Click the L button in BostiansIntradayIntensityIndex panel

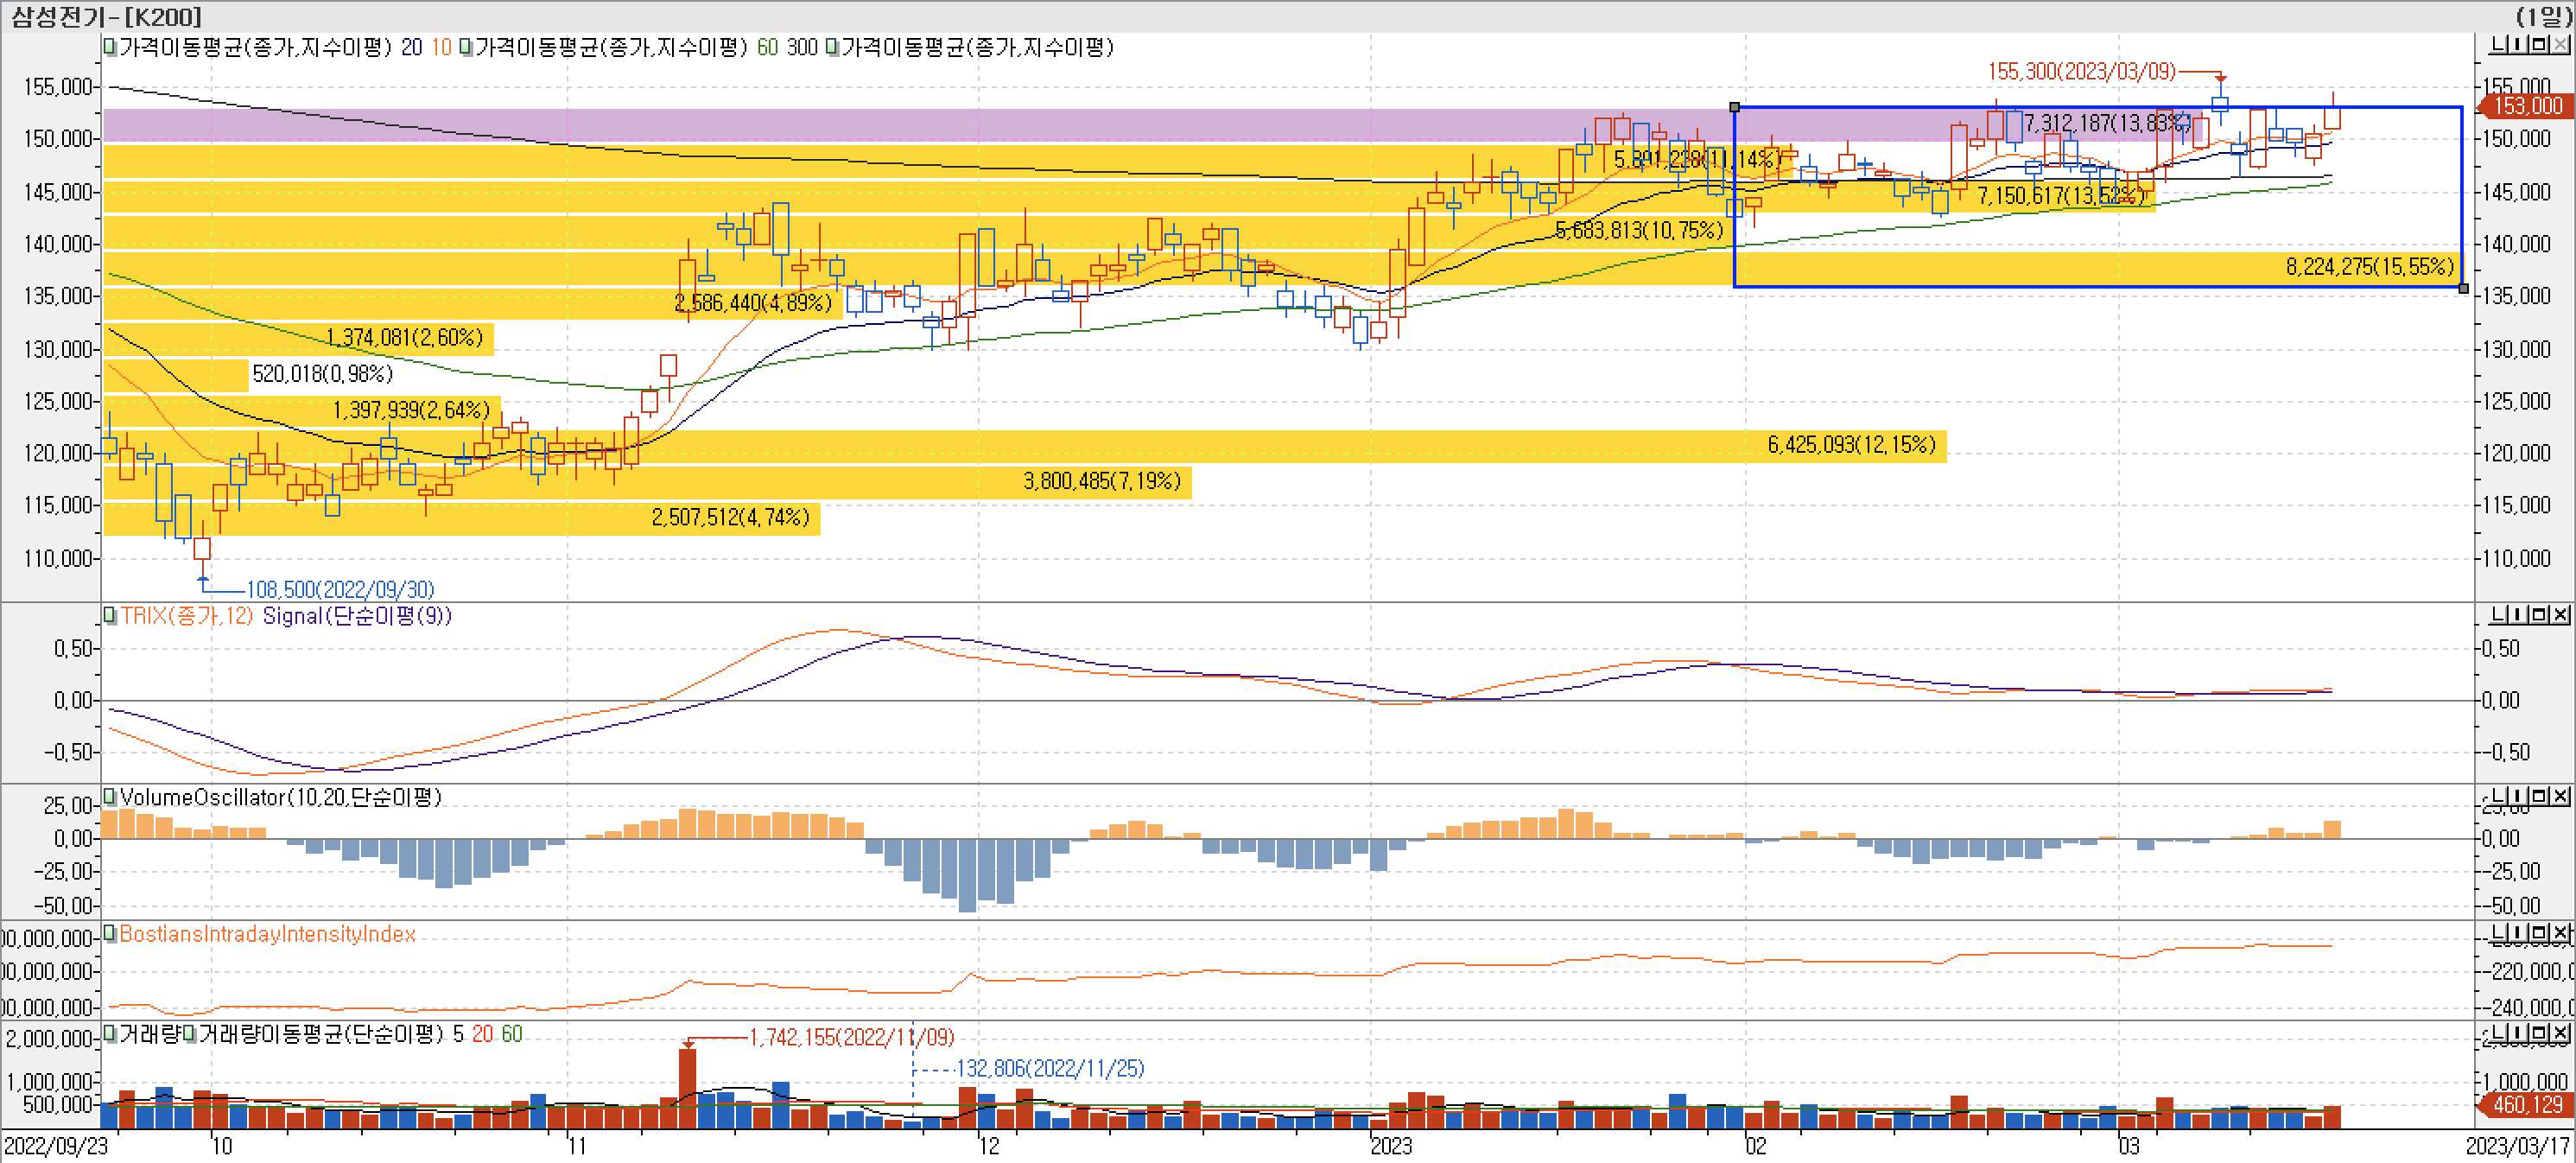[x=2497, y=933]
